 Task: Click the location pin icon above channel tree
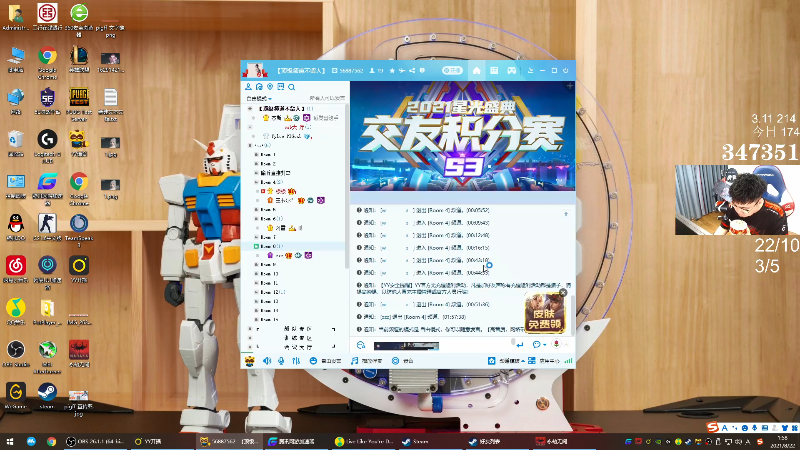(270, 87)
